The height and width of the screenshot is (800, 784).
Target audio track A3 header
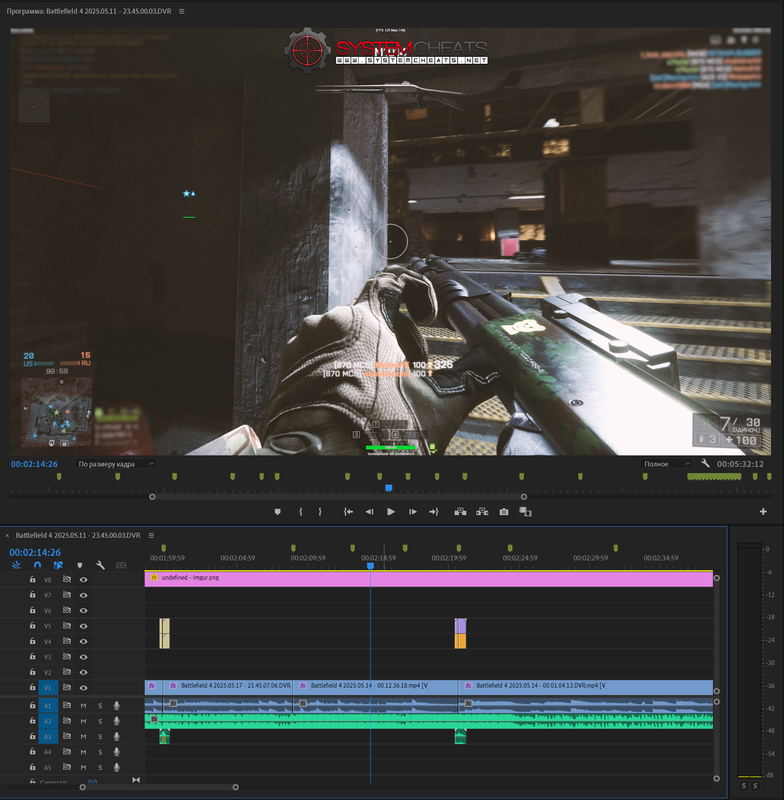[48, 737]
